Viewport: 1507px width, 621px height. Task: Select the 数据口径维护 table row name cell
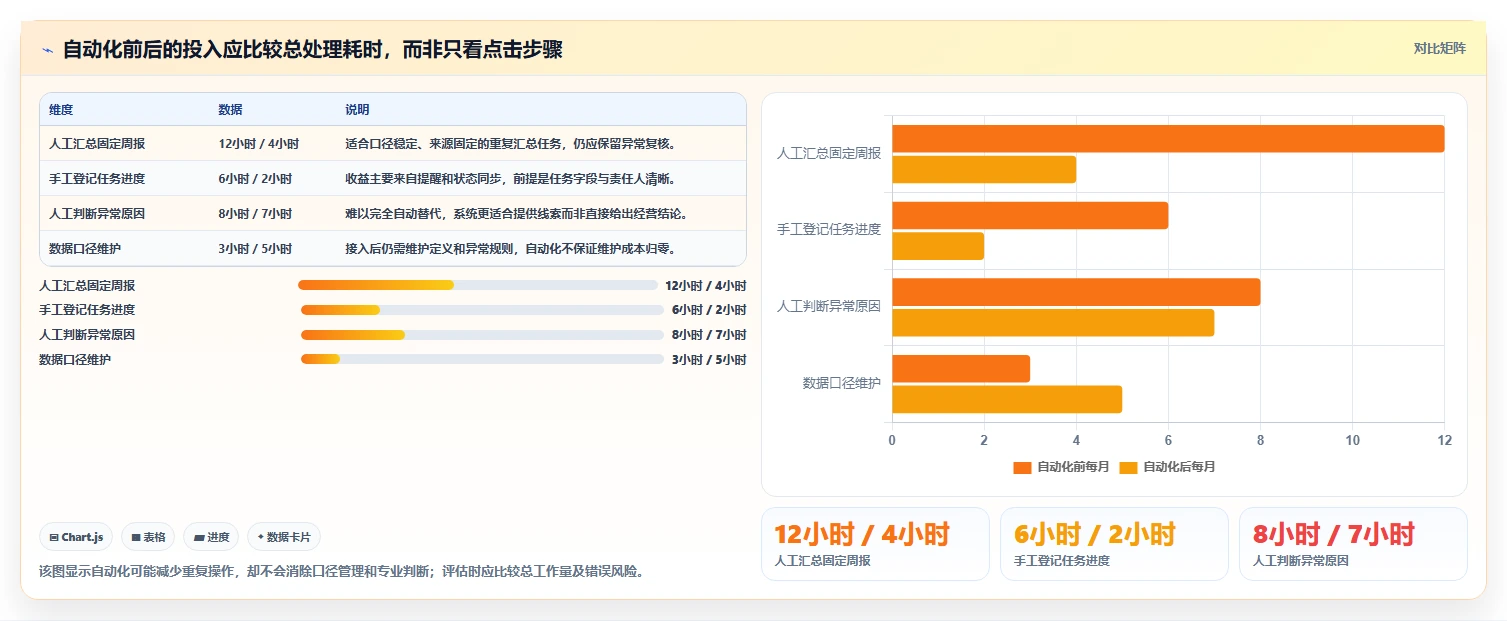85,249
